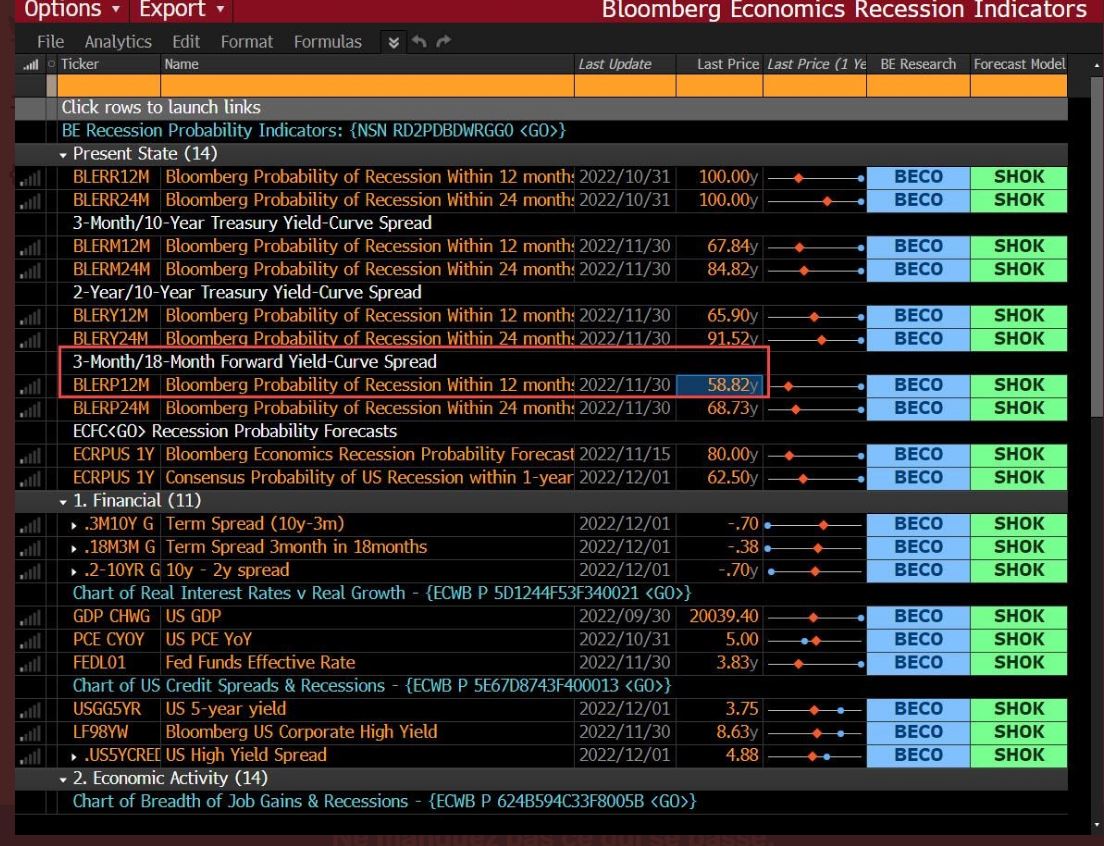
Task: Click chart bars icon for BLERM12M row
Action: [30, 248]
